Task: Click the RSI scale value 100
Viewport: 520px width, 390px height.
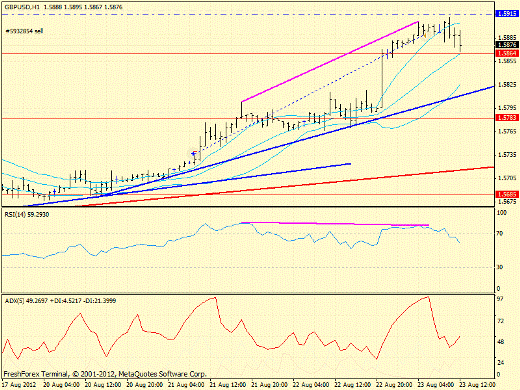Action: coord(501,213)
